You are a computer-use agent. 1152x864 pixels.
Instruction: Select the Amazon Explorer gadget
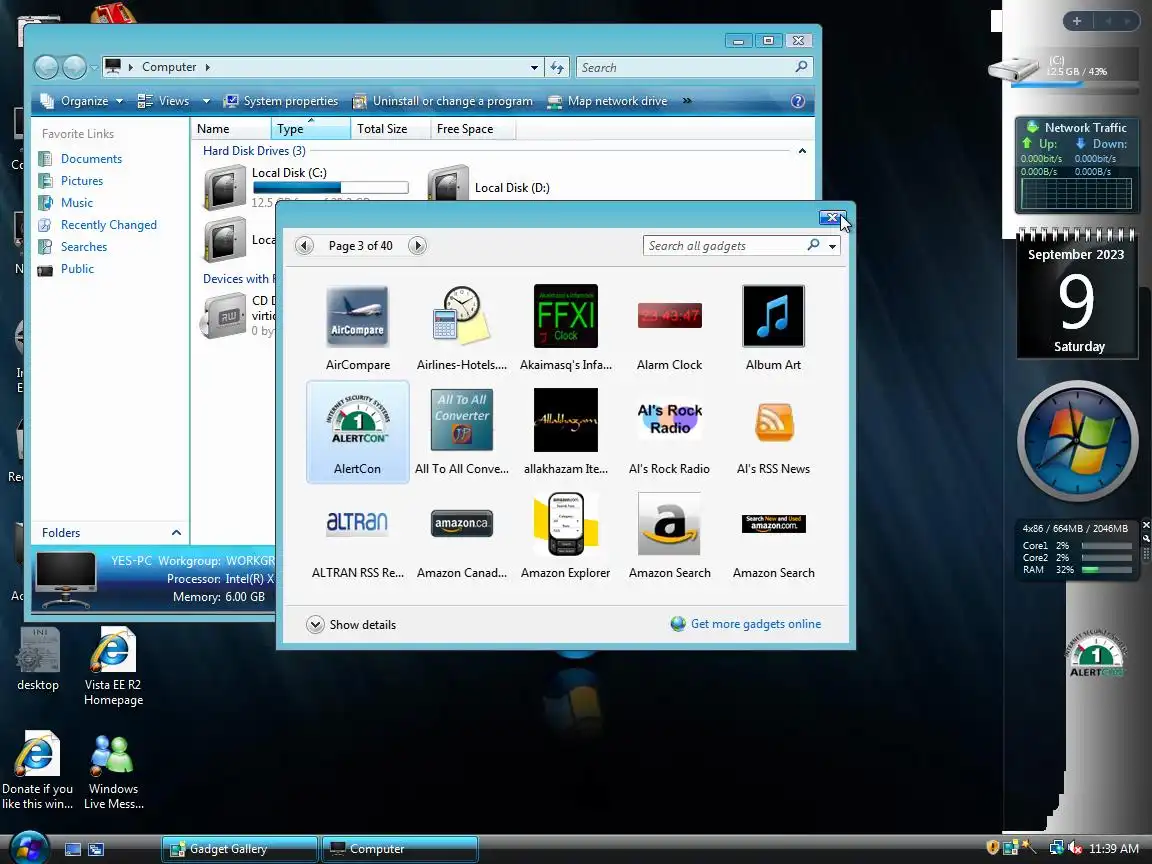tap(566, 524)
